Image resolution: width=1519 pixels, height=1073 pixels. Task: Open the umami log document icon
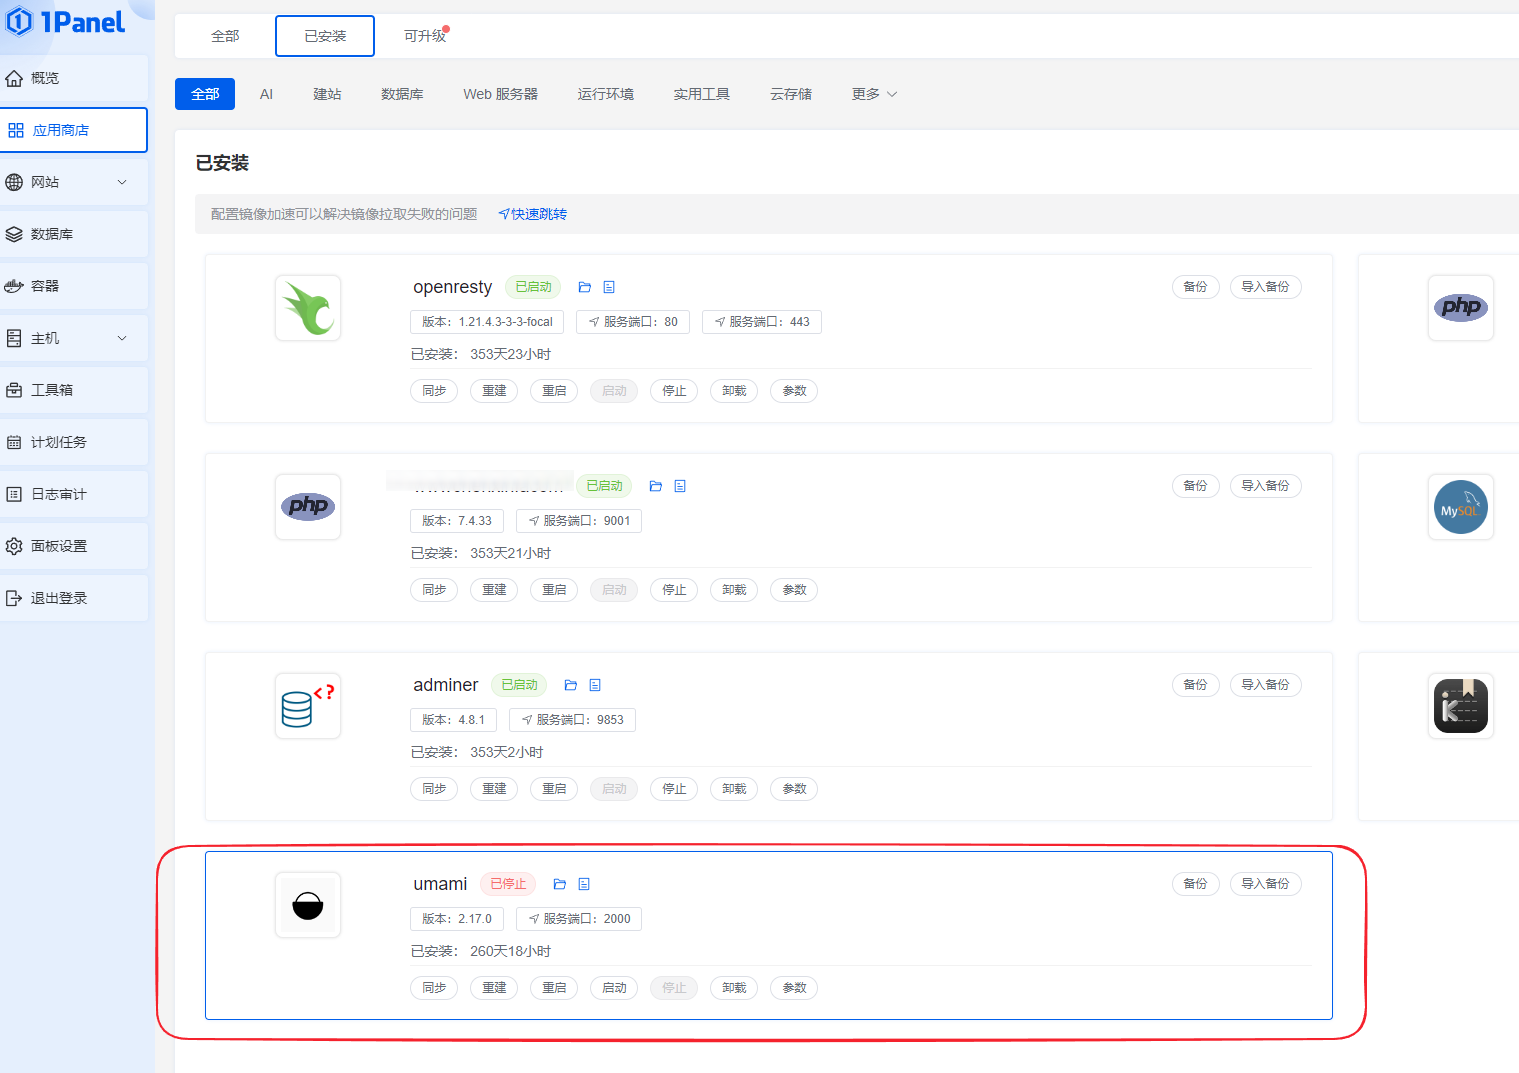[x=584, y=884]
